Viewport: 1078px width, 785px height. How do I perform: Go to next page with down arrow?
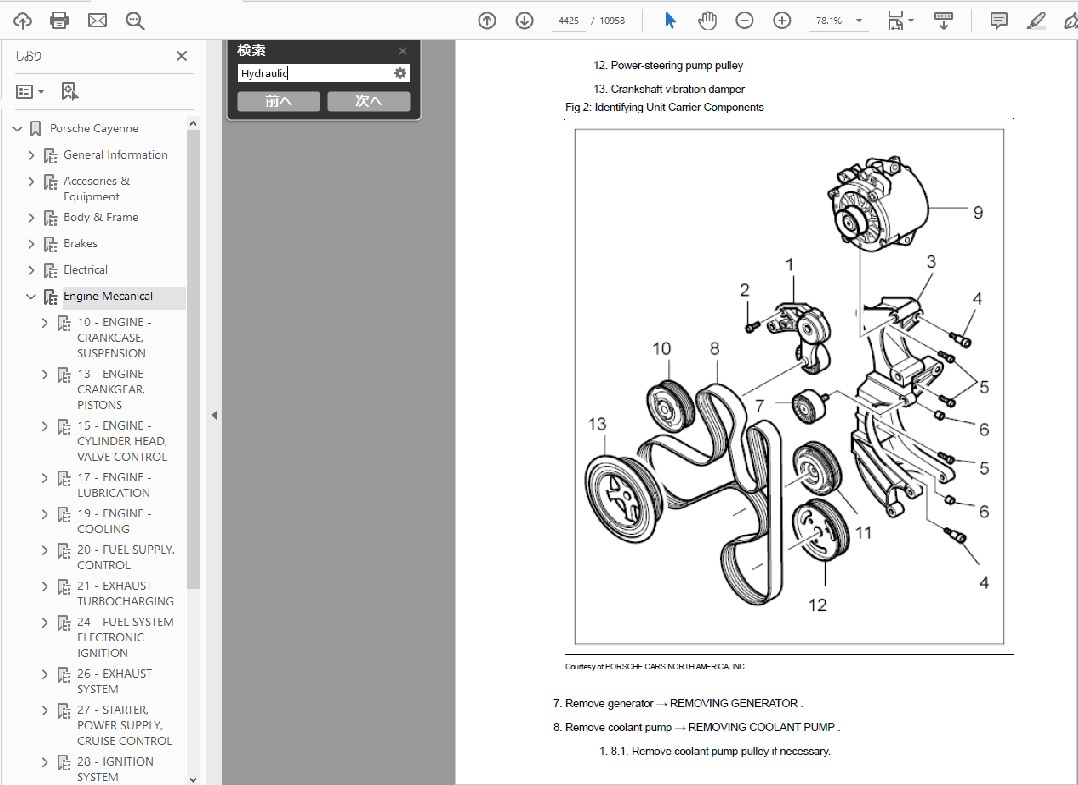(524, 20)
